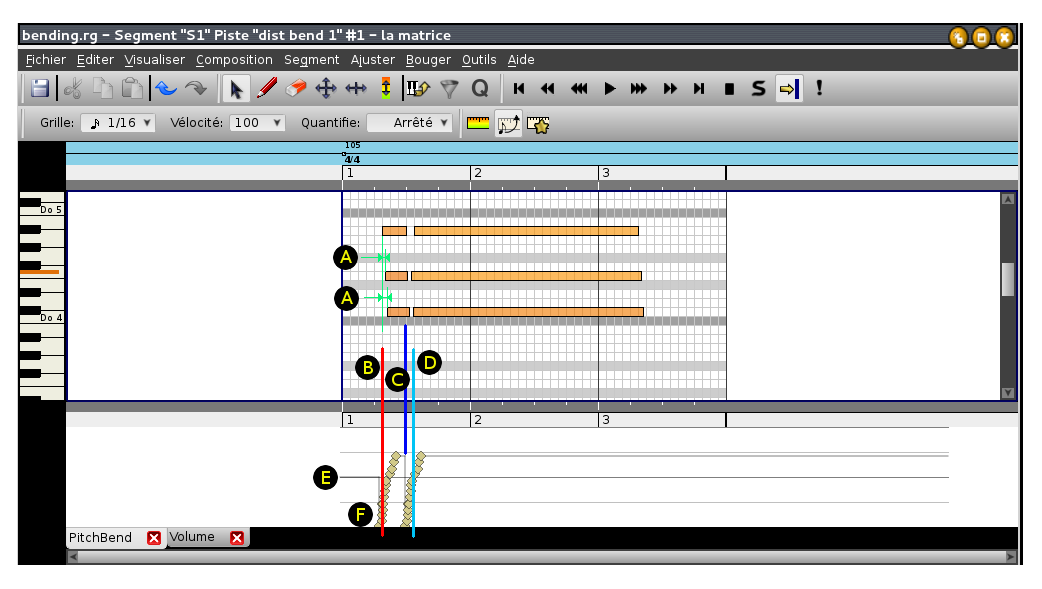Click the vertical scrollbar down arrow
The height and width of the screenshot is (589, 1042).
point(1008,393)
